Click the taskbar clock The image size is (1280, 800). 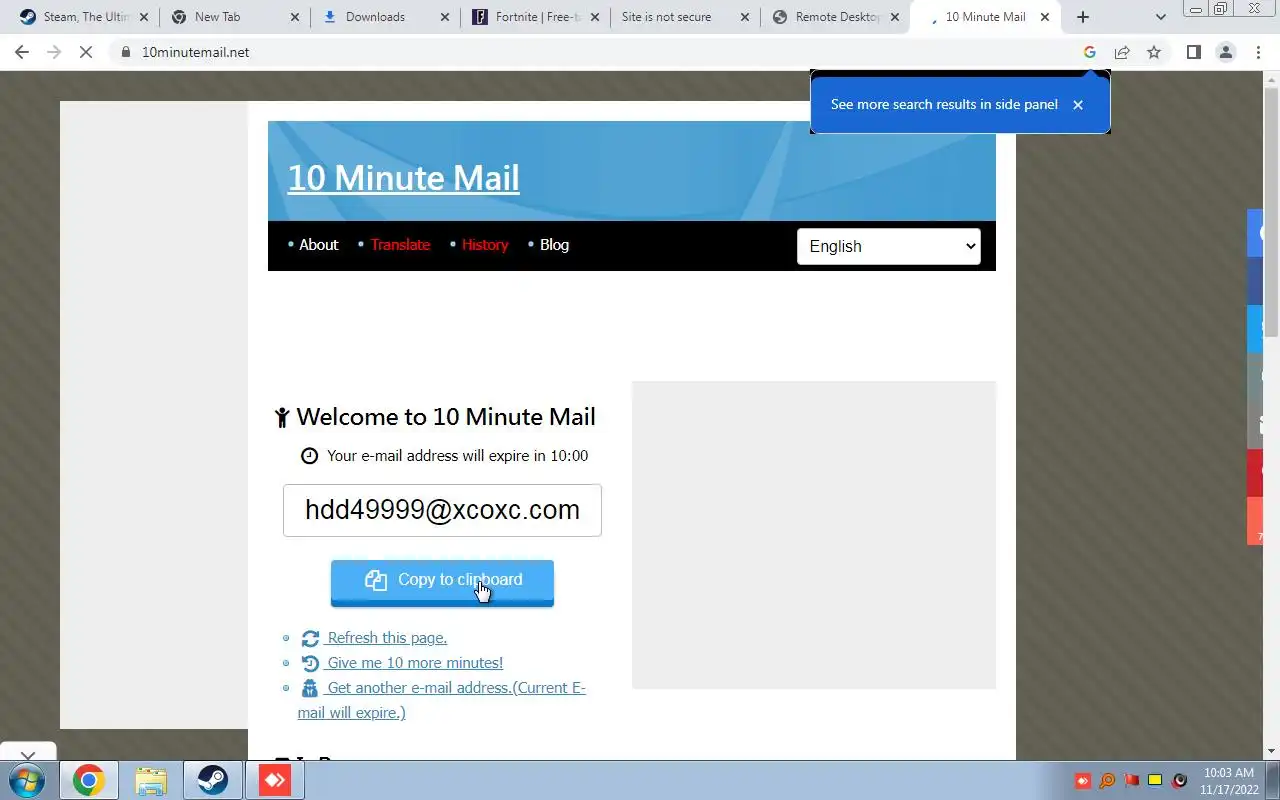click(1228, 781)
